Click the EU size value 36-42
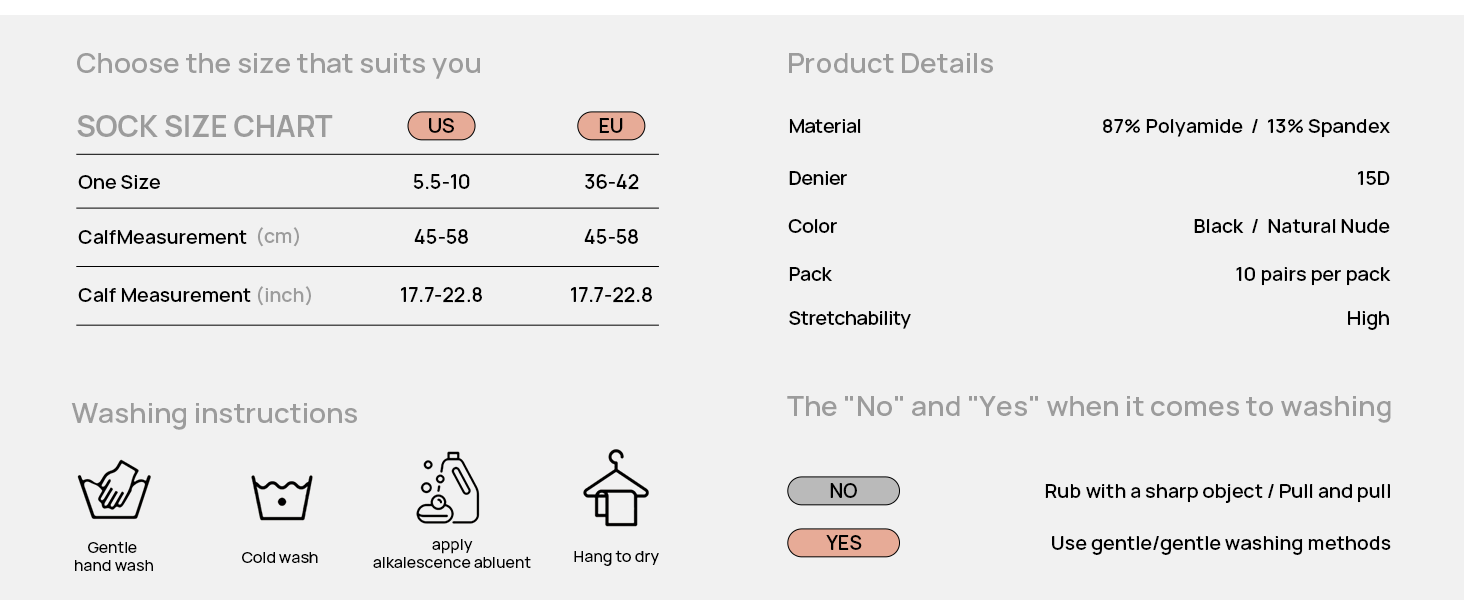The height and width of the screenshot is (600, 1464). (611, 182)
